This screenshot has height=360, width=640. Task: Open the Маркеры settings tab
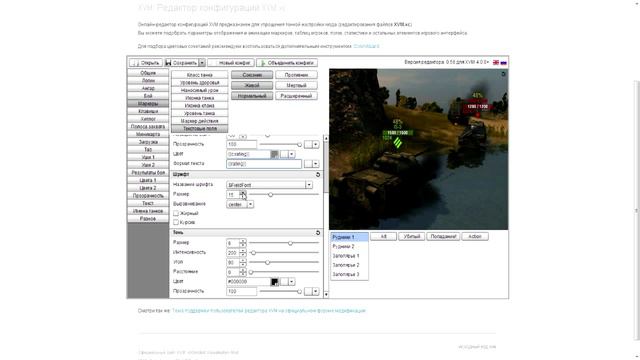[148, 104]
